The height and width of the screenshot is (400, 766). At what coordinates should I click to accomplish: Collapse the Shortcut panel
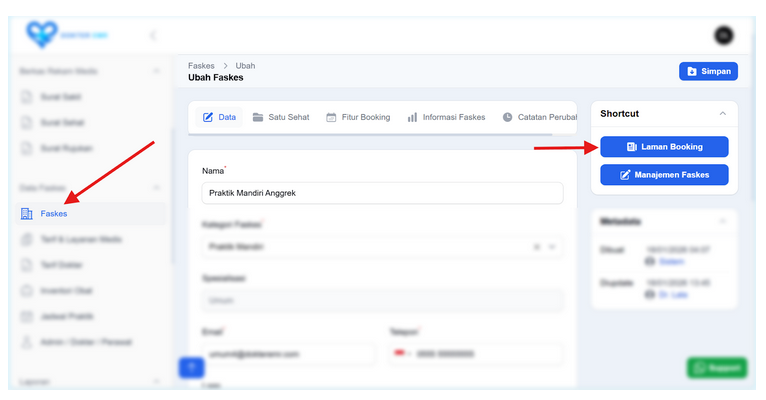(723, 113)
